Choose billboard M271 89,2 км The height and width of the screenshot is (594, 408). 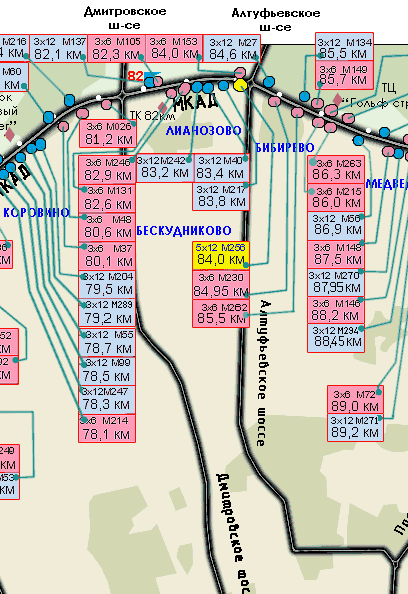(x=355, y=428)
